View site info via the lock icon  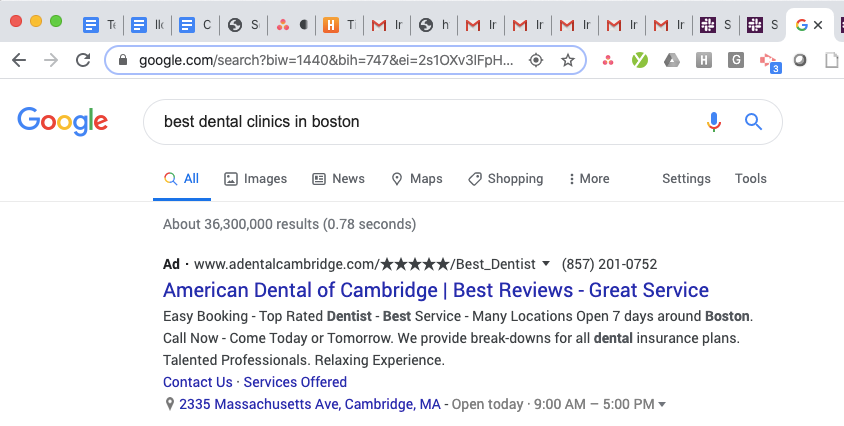tap(123, 60)
